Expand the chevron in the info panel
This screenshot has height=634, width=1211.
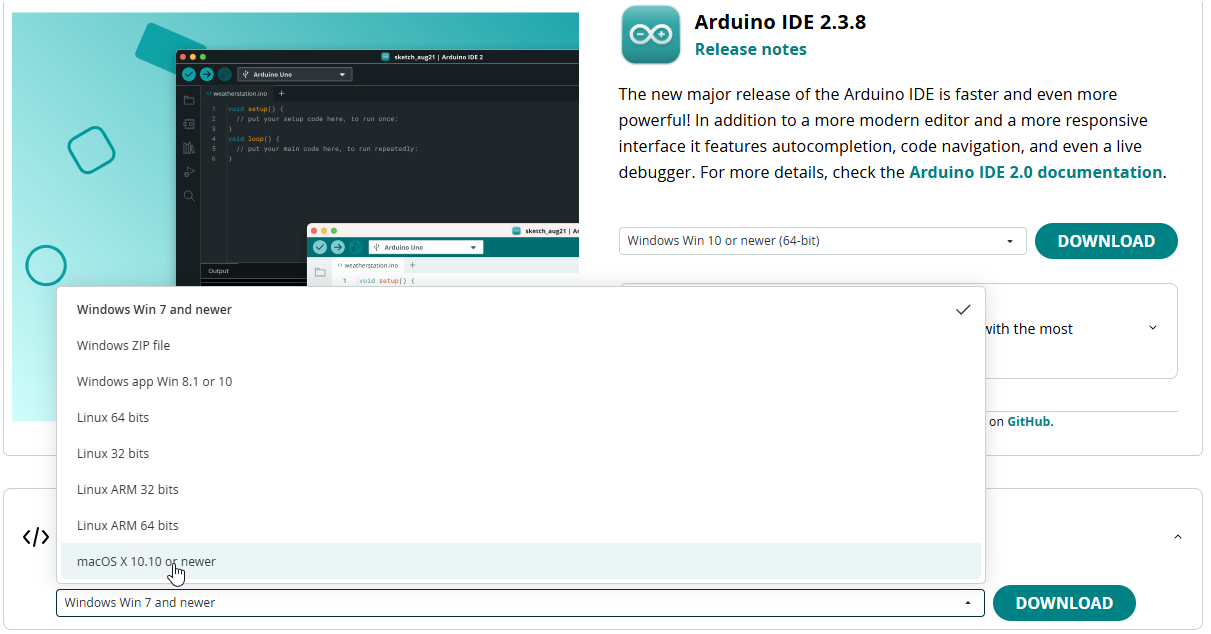[x=1153, y=328]
